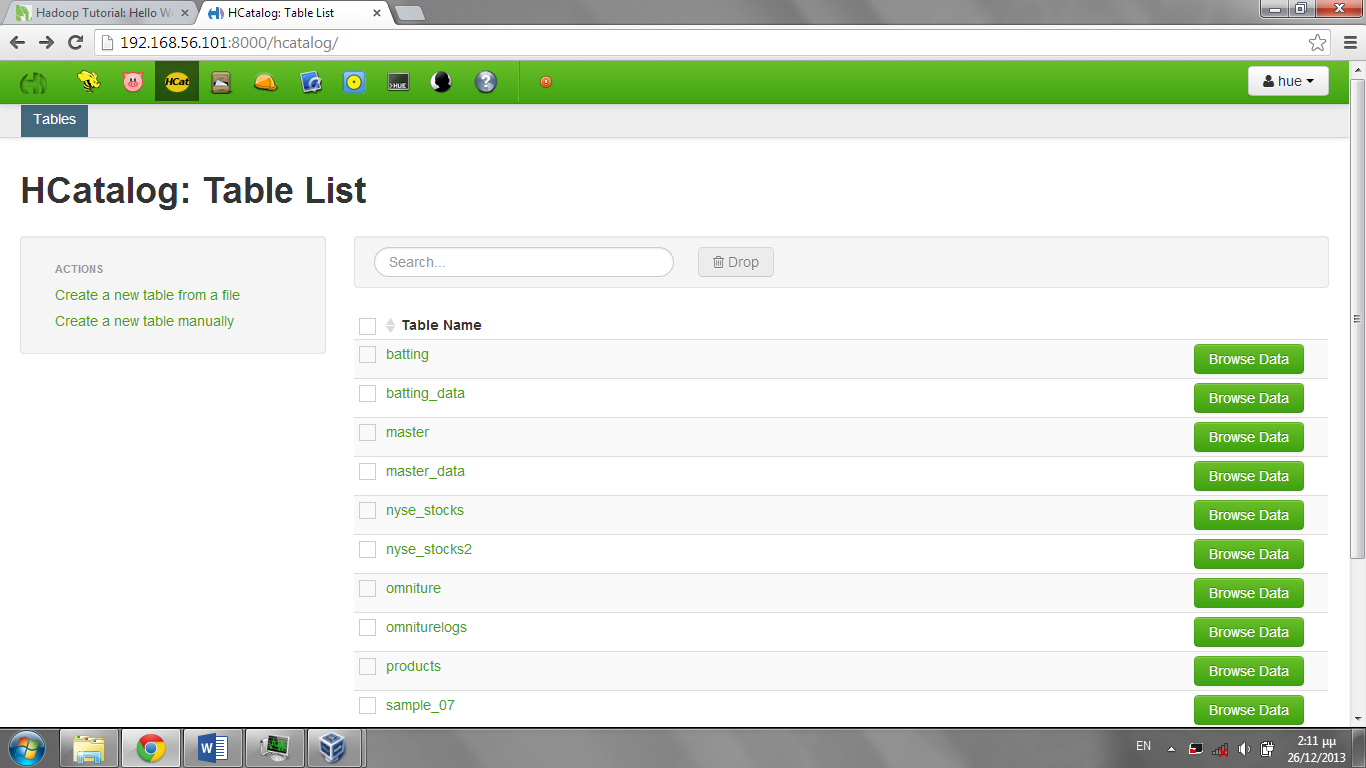The image size is (1366, 768).
Task: Browse Data for omniturelogs table
Action: [x=1249, y=632]
